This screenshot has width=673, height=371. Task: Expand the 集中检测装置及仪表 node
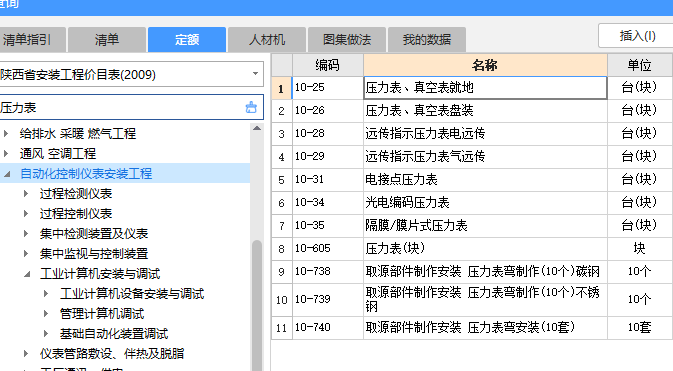tap(26, 234)
